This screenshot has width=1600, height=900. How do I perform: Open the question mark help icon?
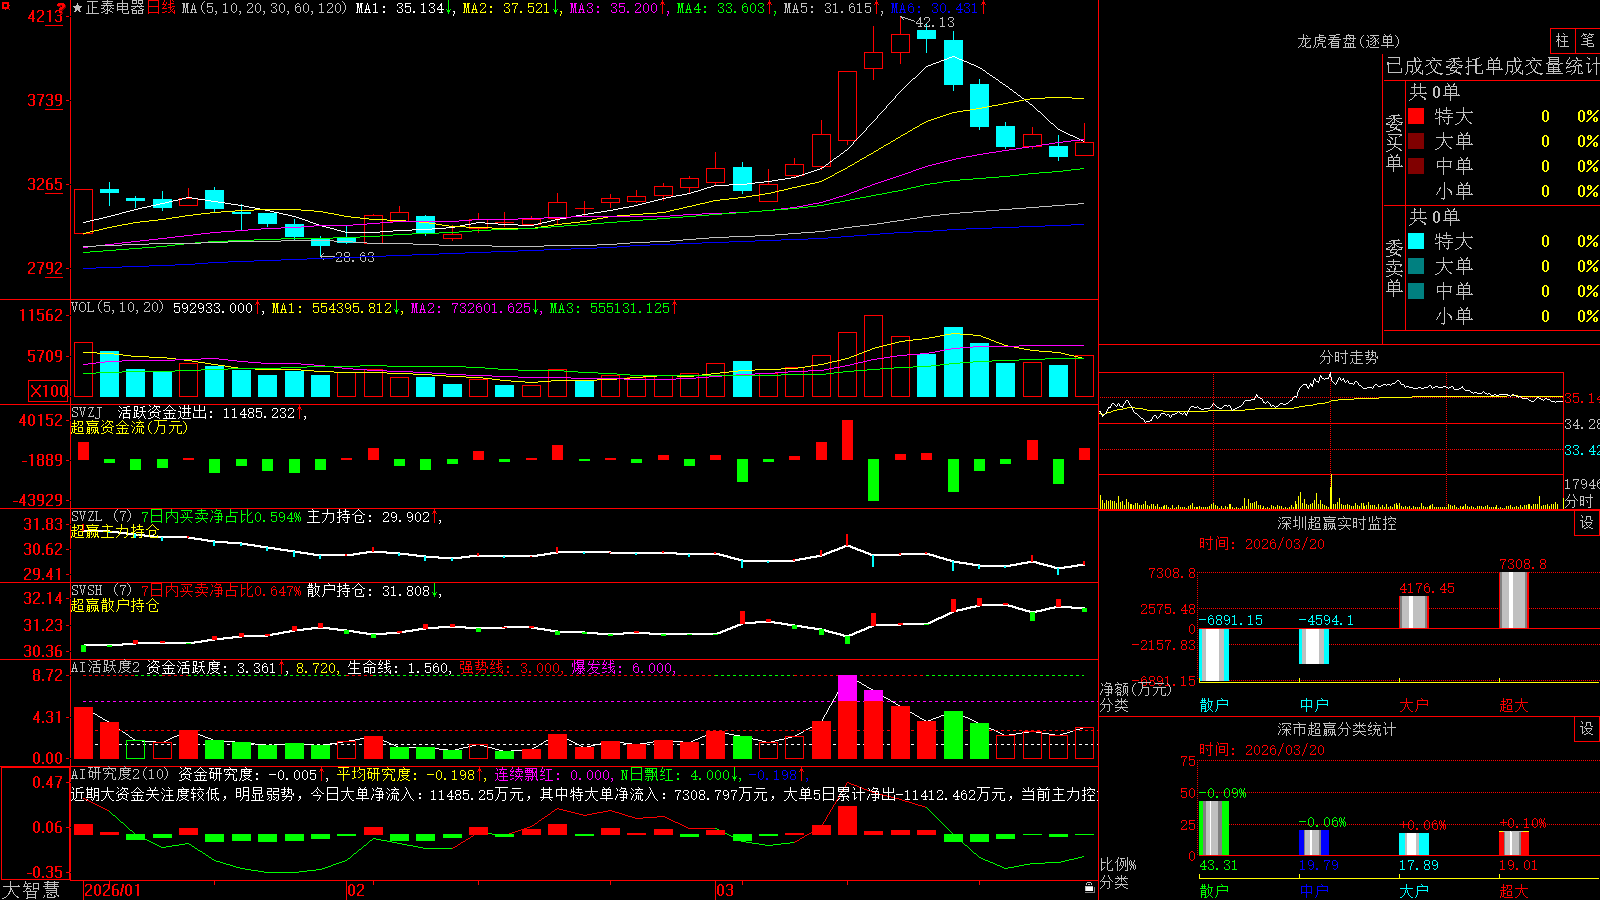click(61, 7)
